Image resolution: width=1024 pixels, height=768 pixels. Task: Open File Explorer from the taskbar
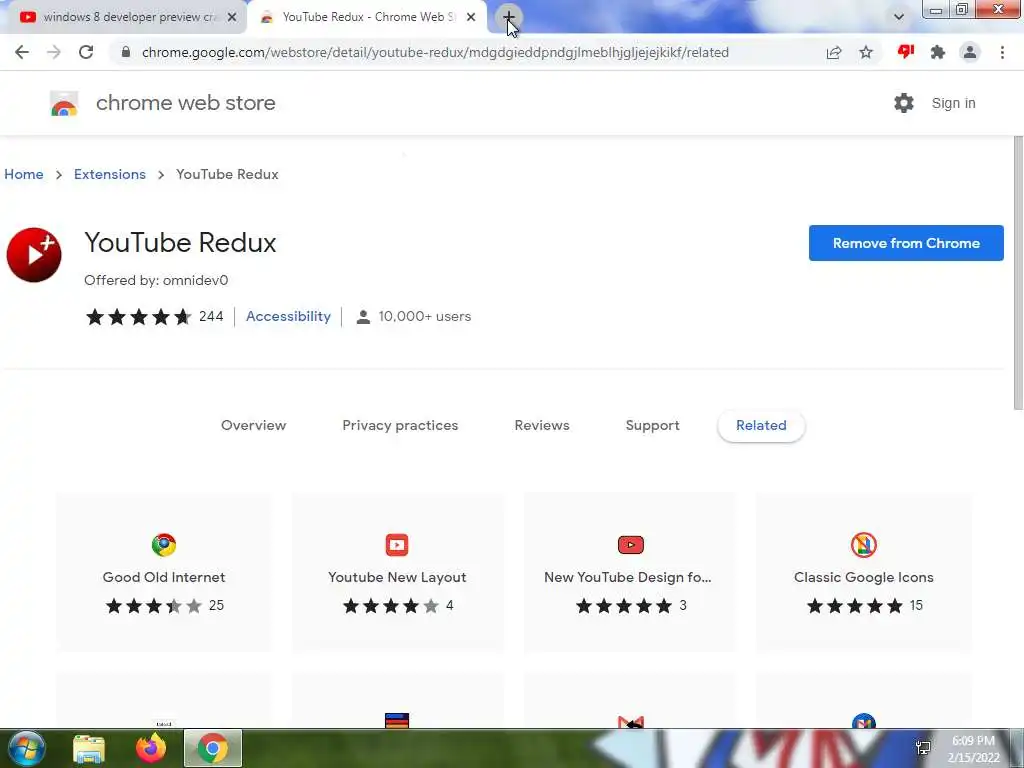(x=89, y=748)
